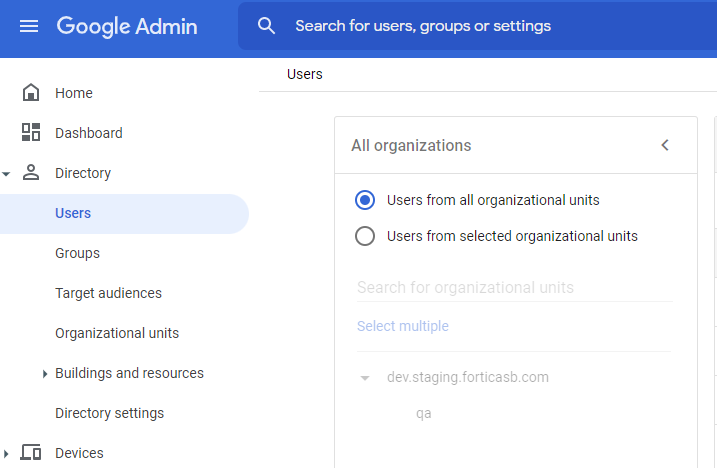This screenshot has width=717, height=468.
Task: Go to Target audiences page
Action: (108, 293)
